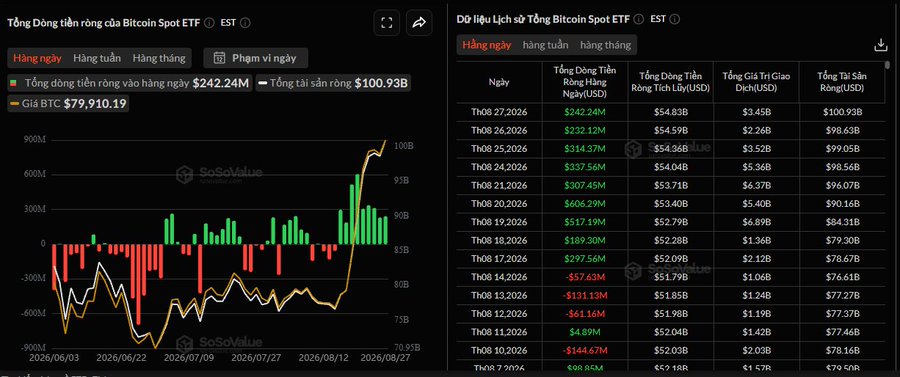Click the -$61.16M outflow value
The height and width of the screenshot is (377, 900).
tap(585, 314)
